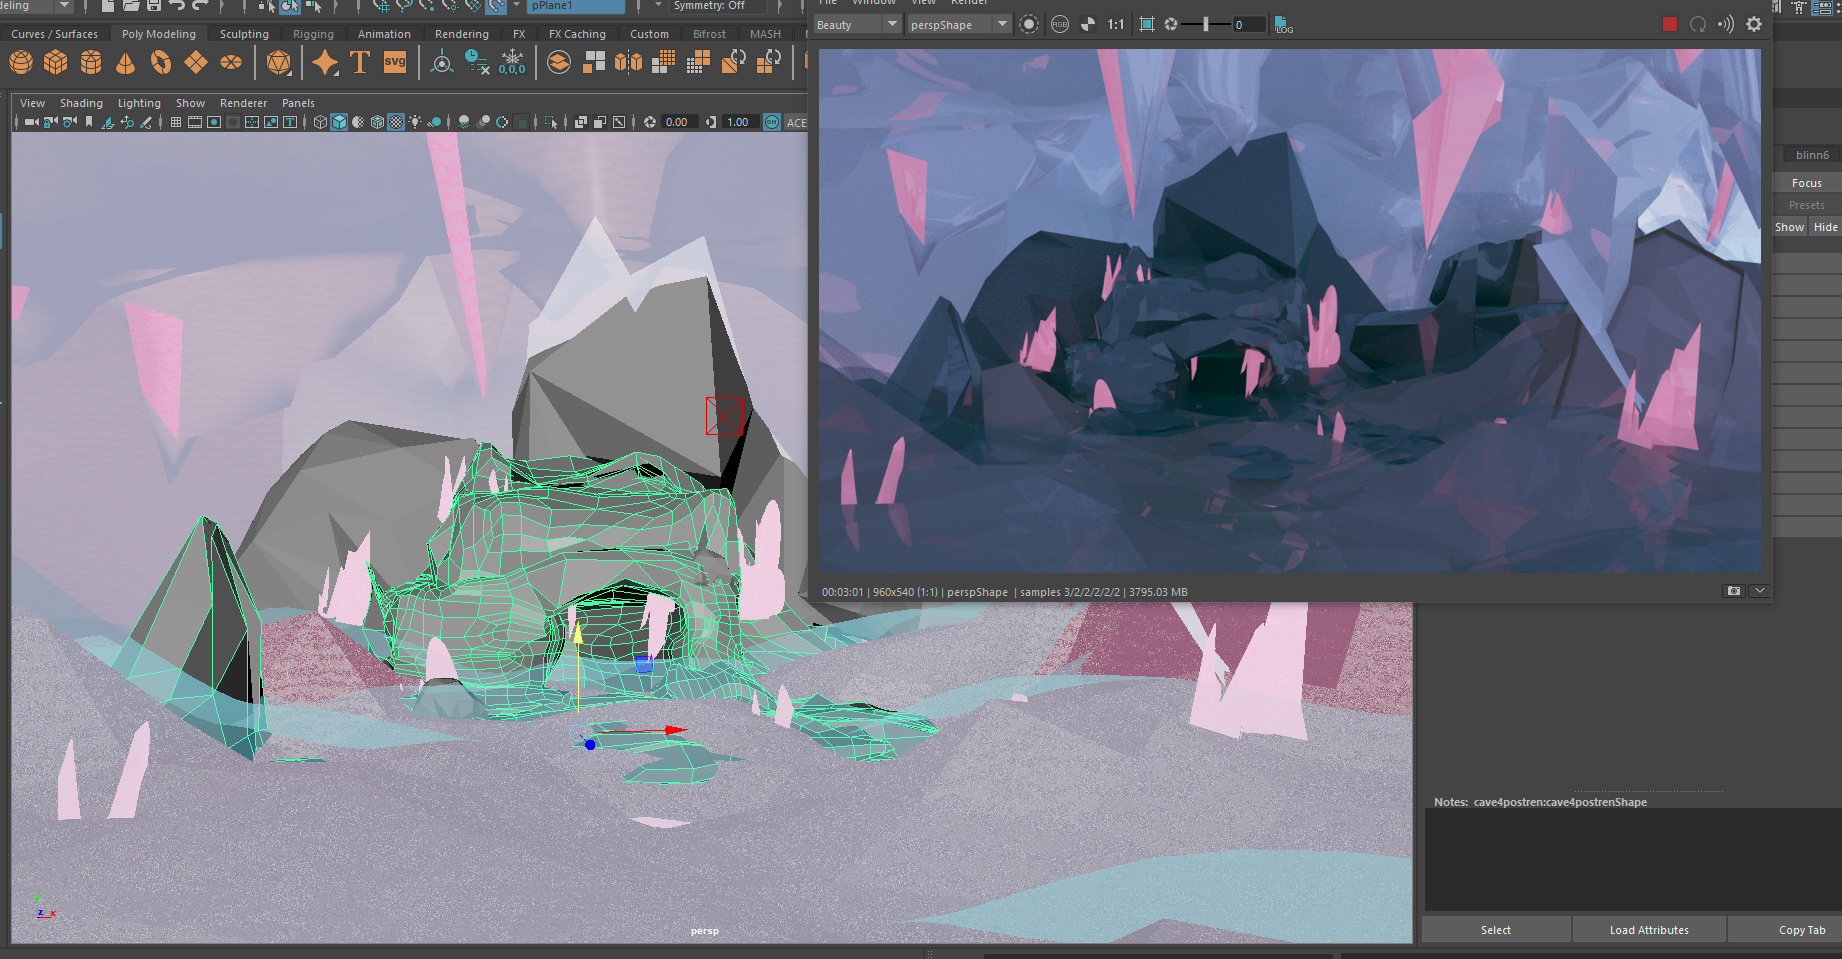Click the select camera icon in viewport toolbar
The image size is (1842, 959).
[x=30, y=122]
